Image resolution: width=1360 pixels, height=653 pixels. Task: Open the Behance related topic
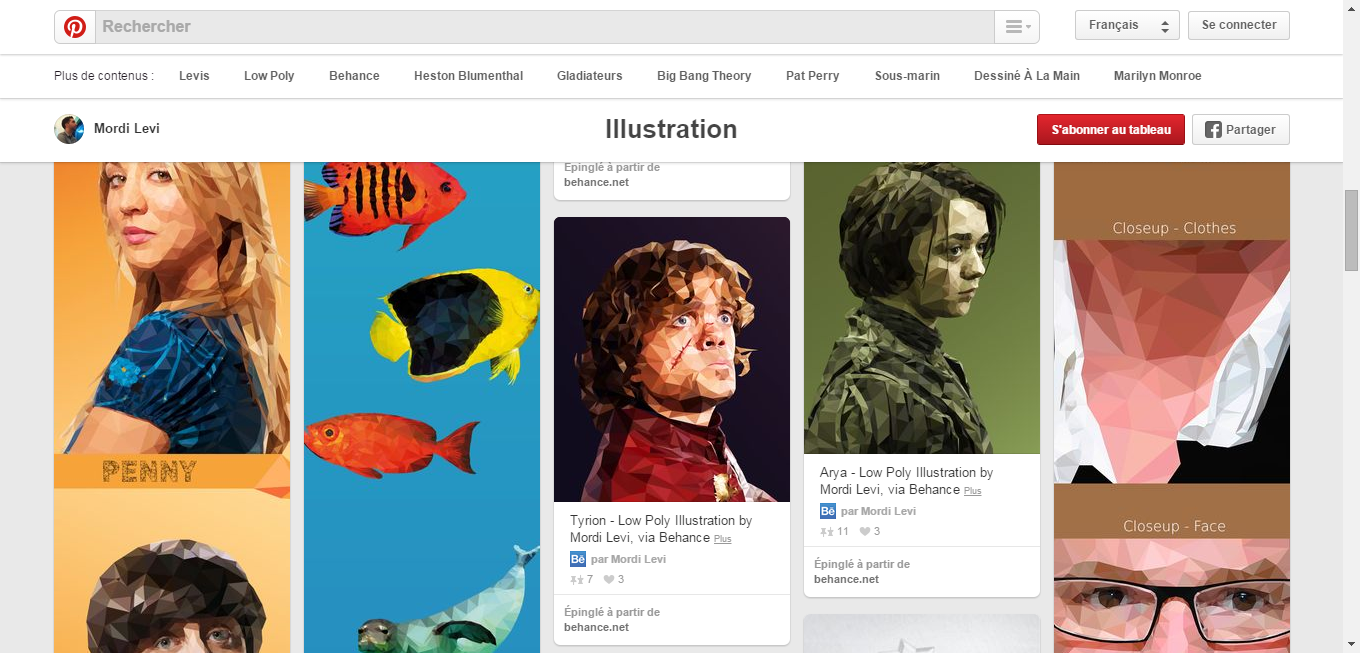point(354,76)
